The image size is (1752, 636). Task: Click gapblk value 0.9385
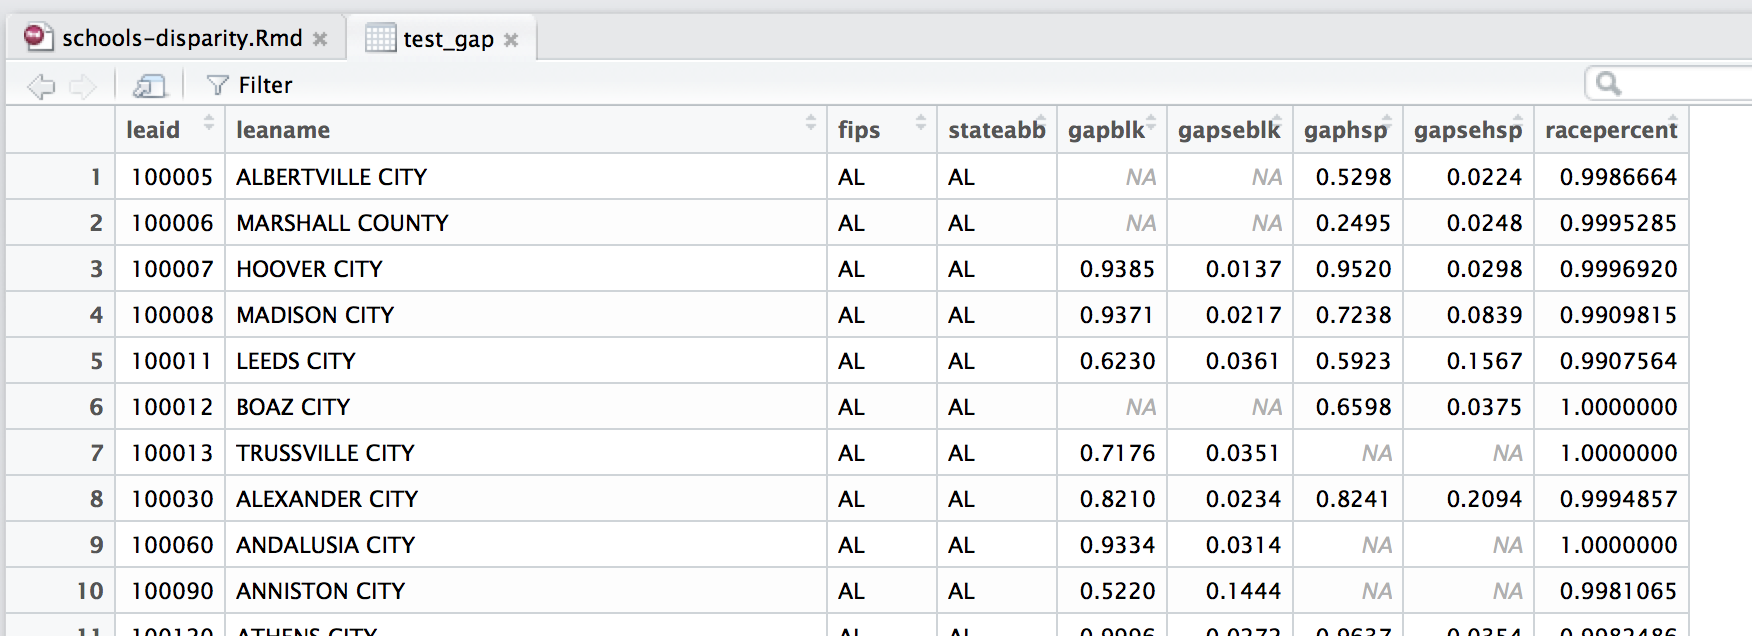(1117, 269)
